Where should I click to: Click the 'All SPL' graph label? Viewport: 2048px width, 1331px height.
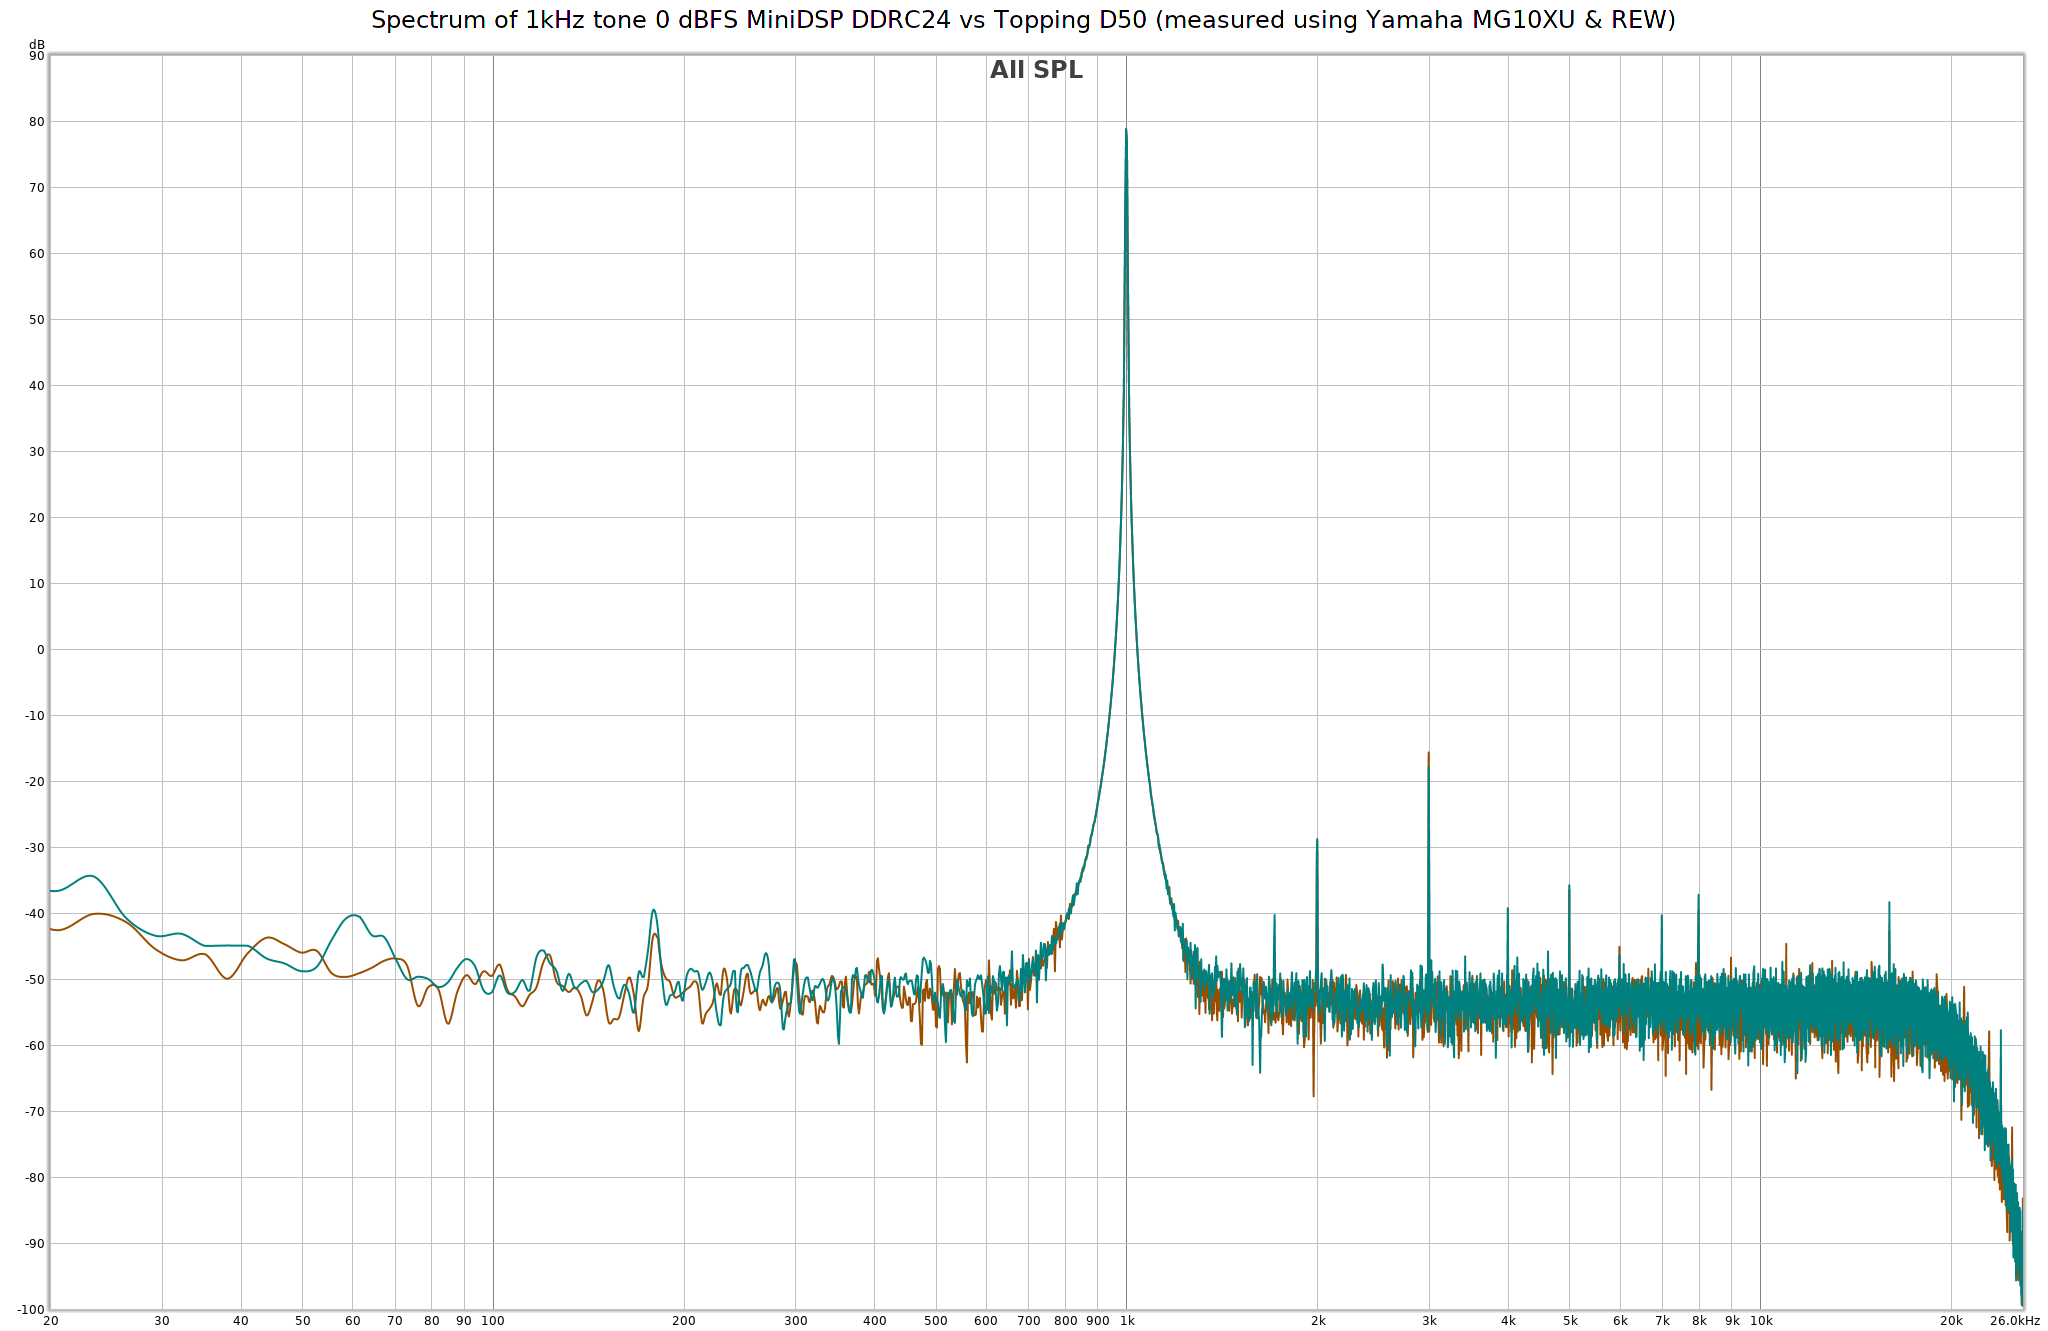1036,71
